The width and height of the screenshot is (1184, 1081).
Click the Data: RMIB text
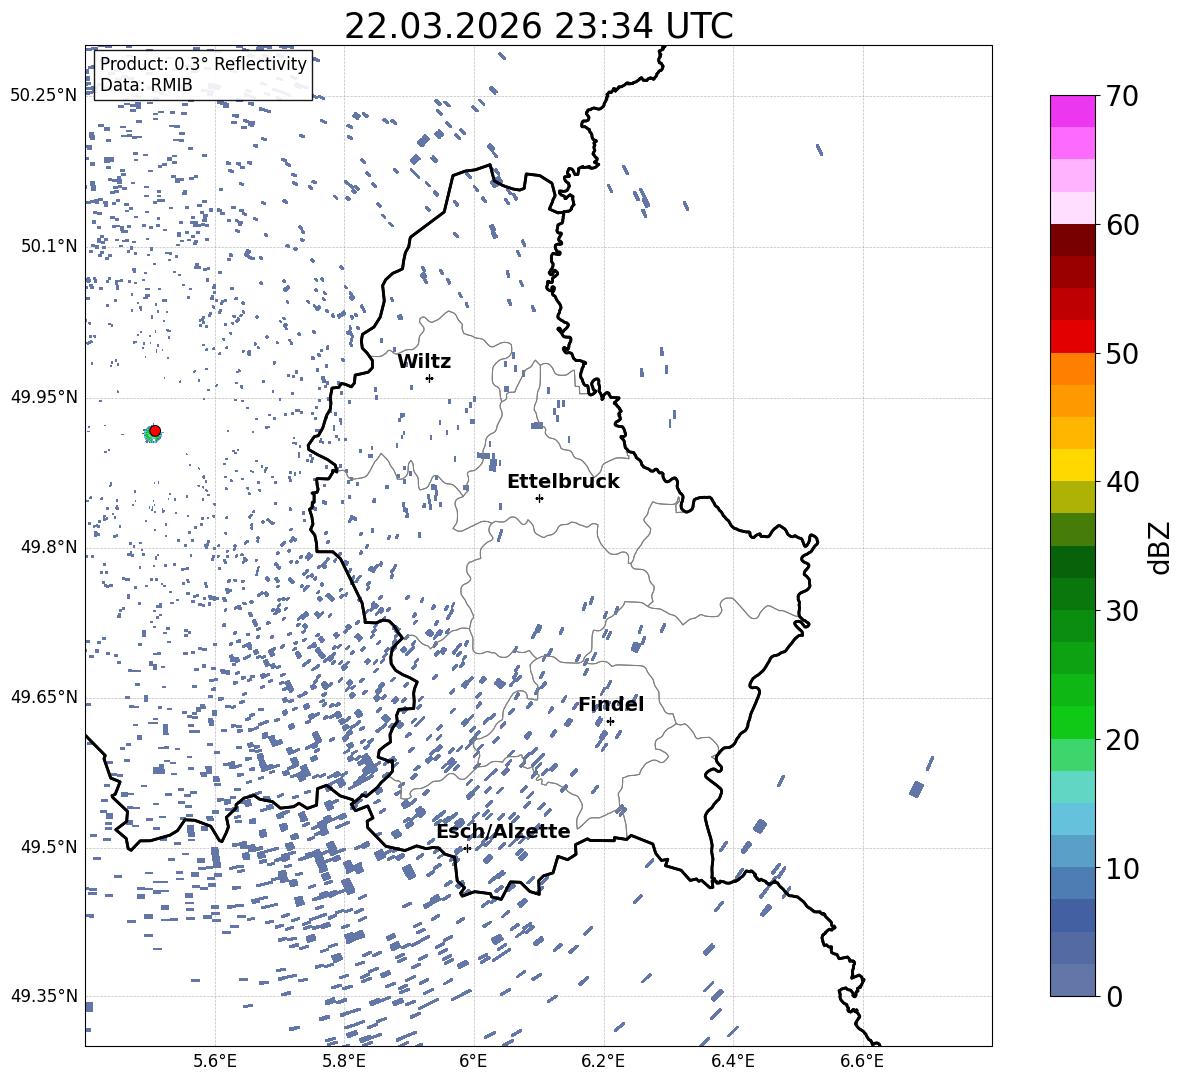(146, 85)
